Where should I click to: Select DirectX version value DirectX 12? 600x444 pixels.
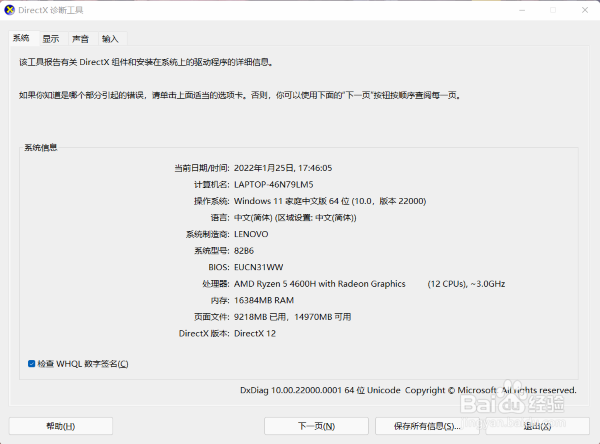coord(255,333)
